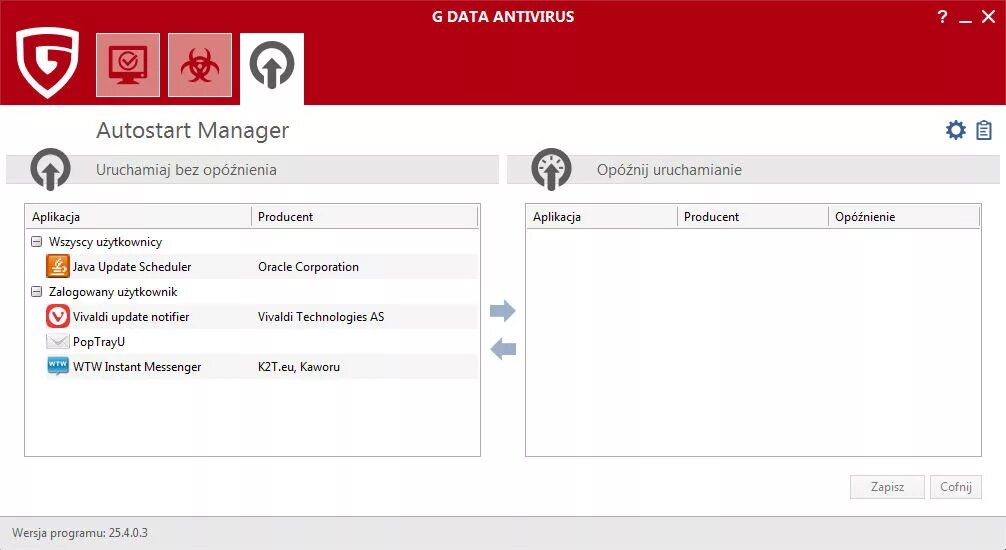
Task: Sort left list by Producent column
Action: click(364, 217)
